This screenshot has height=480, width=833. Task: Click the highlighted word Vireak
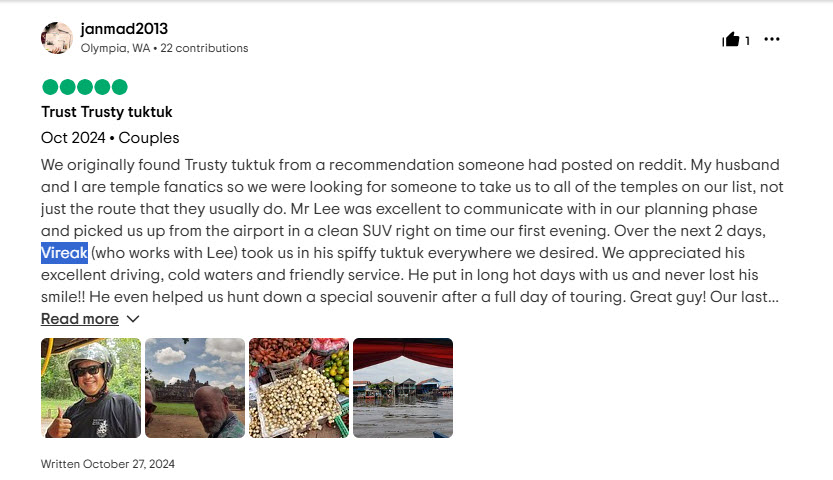click(64, 253)
